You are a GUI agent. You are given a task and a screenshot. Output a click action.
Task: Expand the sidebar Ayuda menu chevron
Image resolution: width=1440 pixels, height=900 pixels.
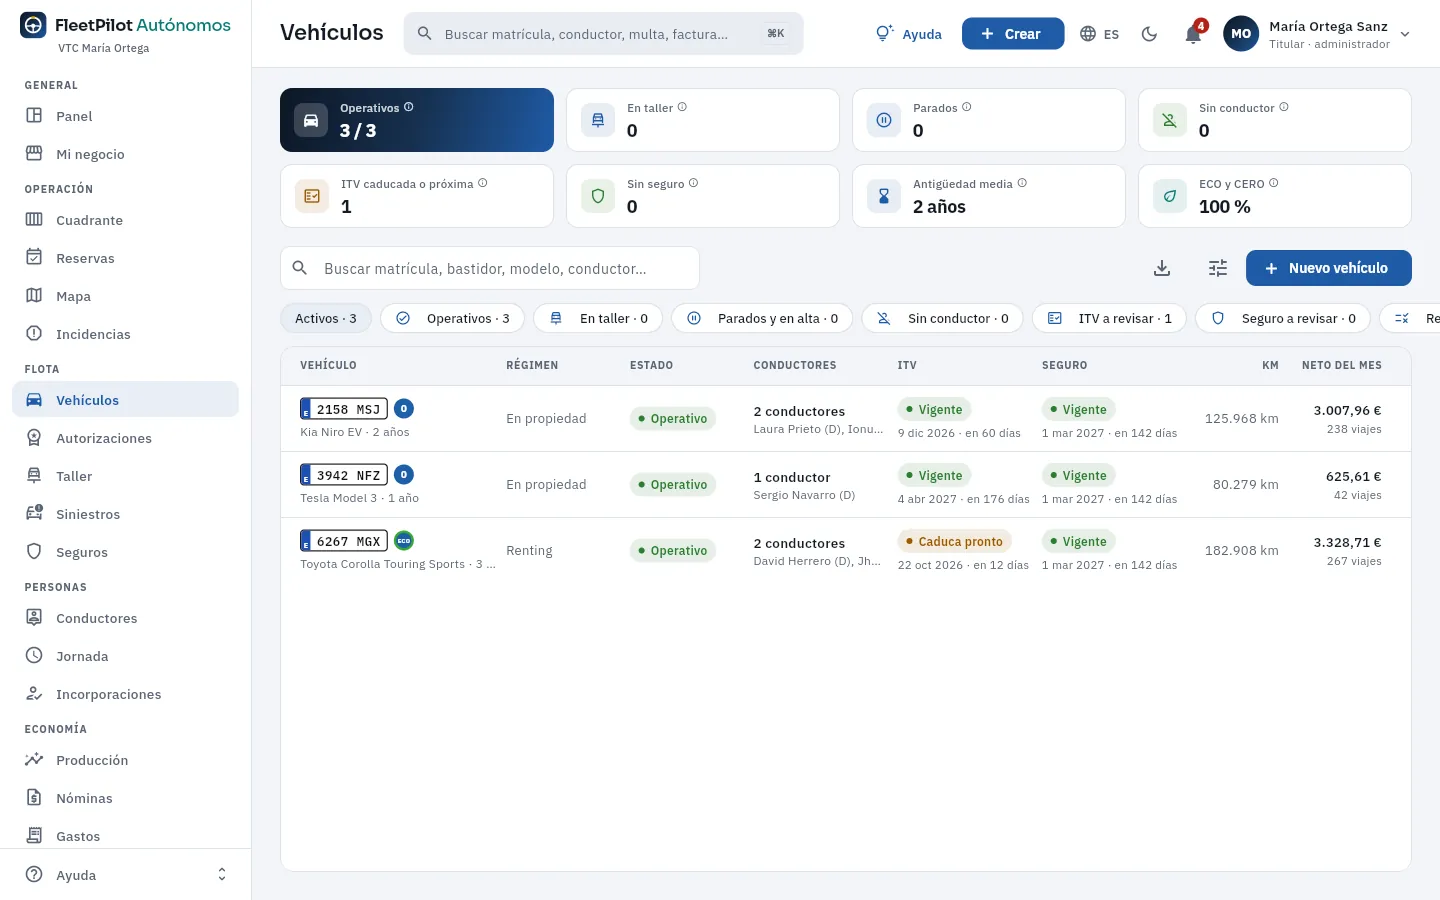coord(222,875)
